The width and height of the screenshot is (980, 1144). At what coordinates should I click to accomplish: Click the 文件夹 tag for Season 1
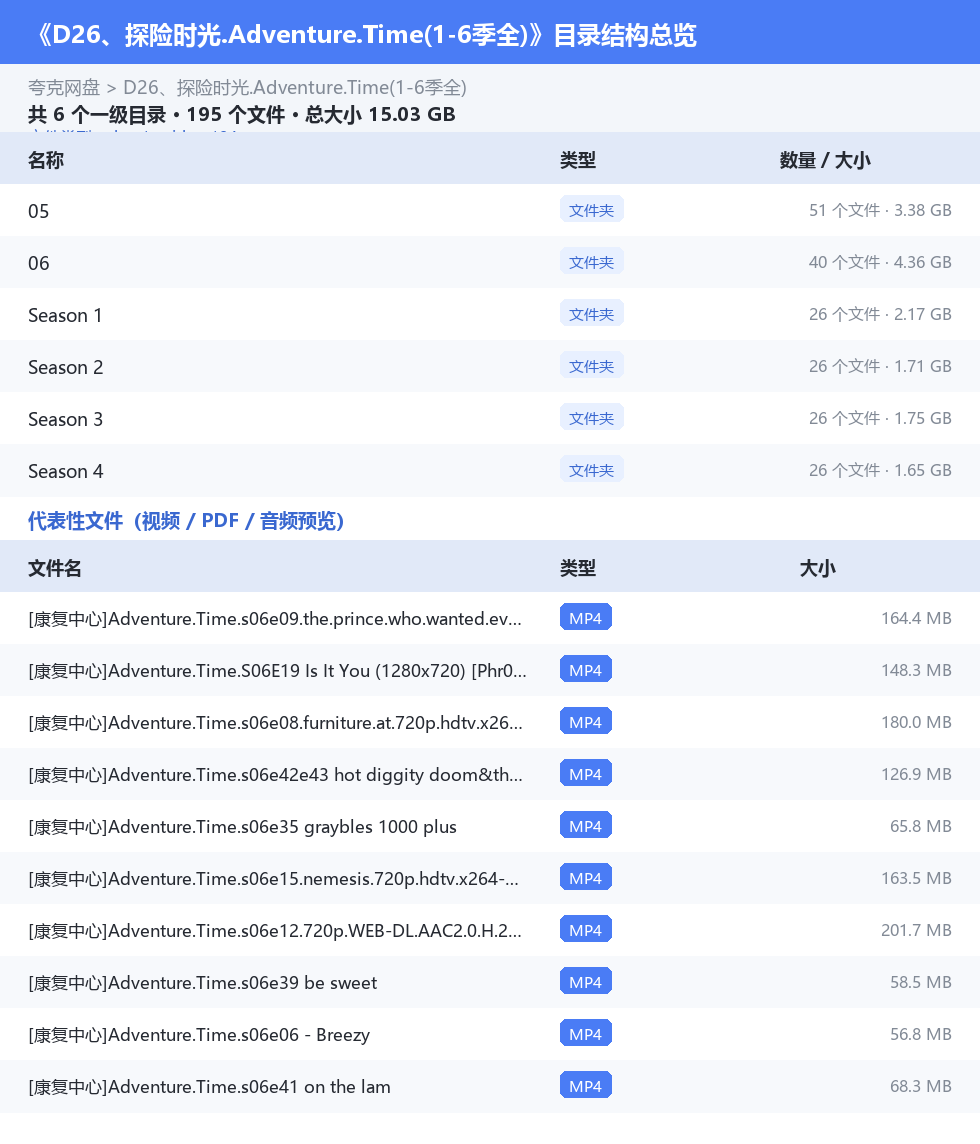coord(591,314)
